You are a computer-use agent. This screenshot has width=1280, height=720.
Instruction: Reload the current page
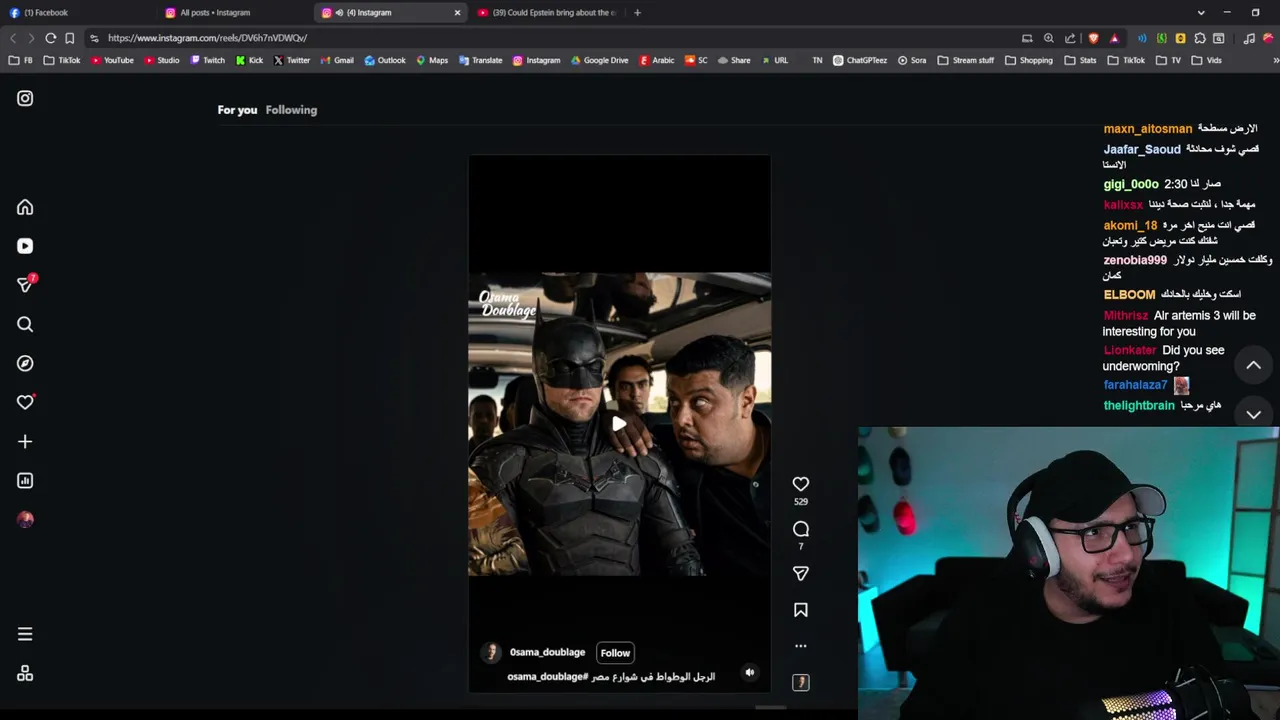tap(50, 38)
